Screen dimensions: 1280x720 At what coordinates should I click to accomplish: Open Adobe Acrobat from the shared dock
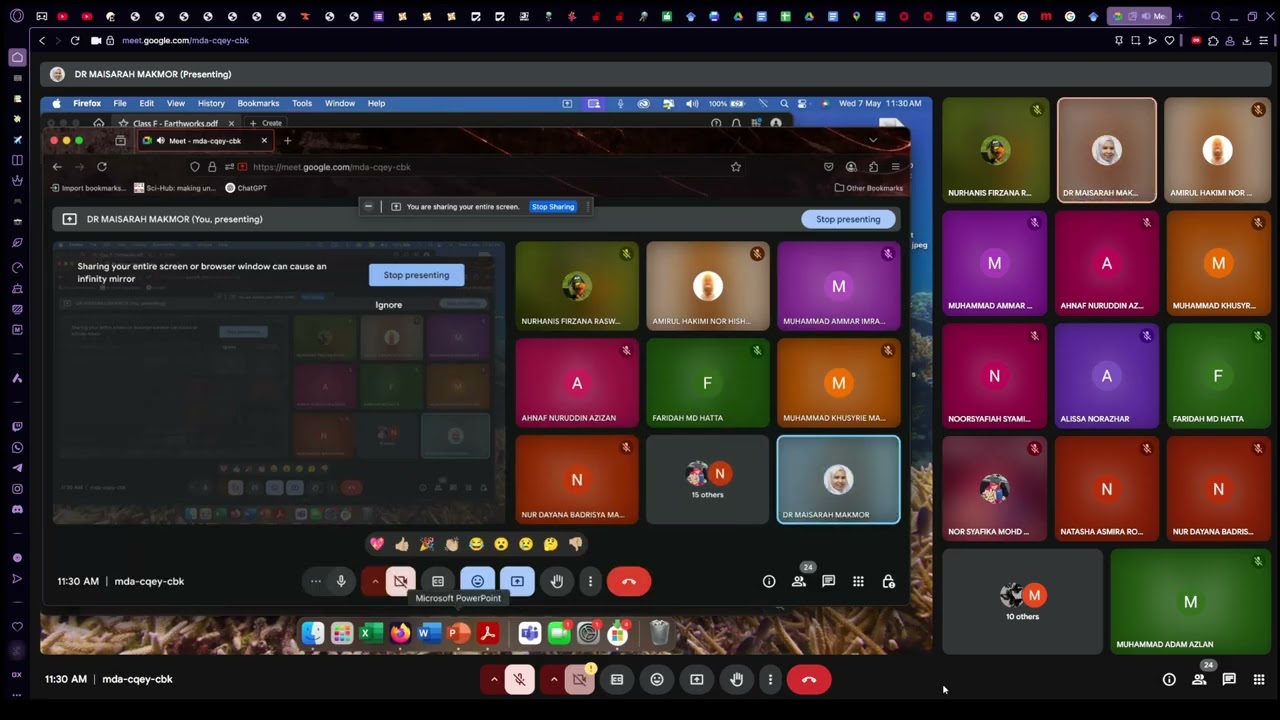488,633
